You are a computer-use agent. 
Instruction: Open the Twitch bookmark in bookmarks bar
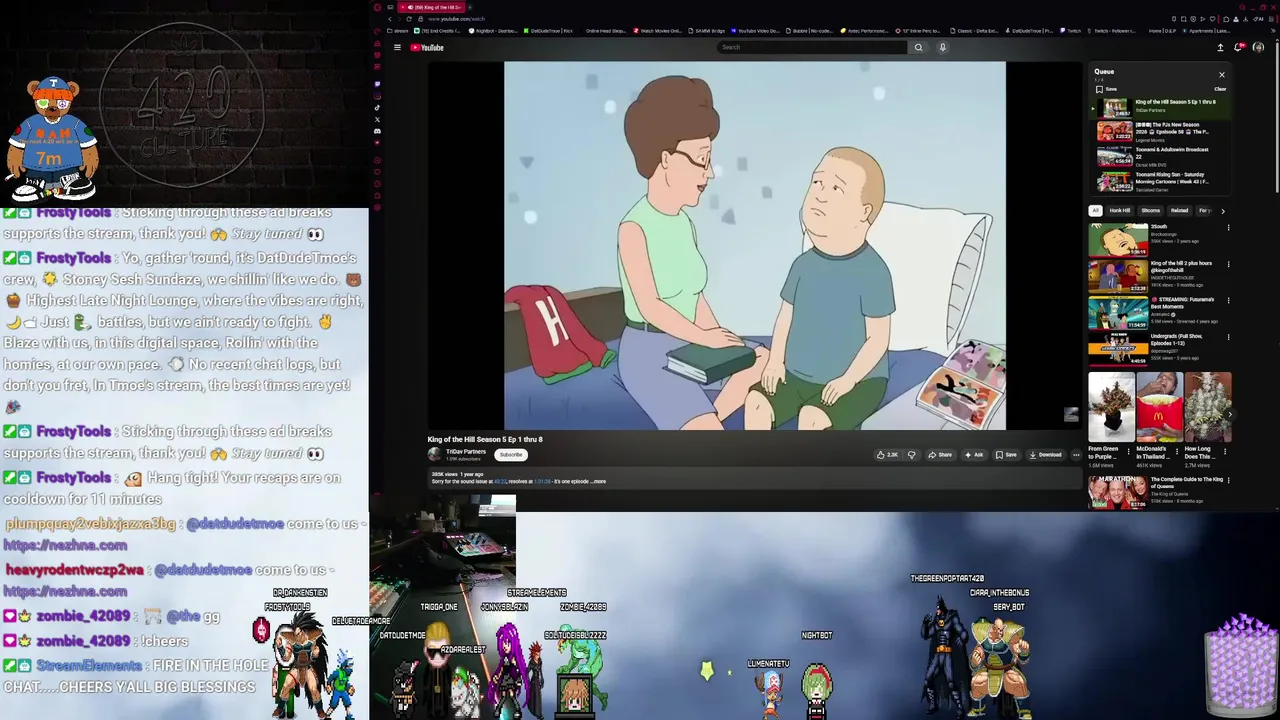[x=1070, y=31]
